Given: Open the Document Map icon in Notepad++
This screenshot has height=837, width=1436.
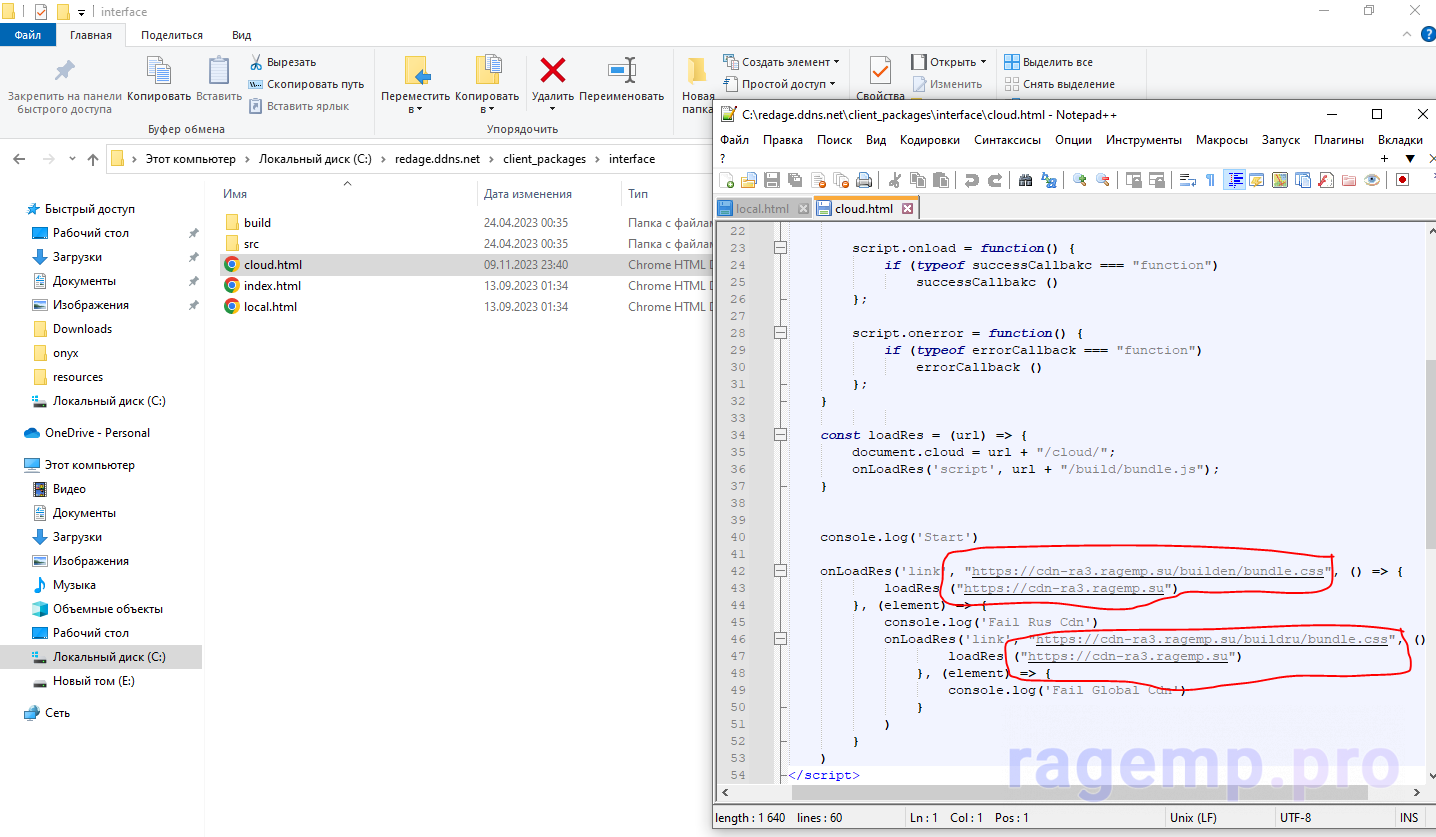Looking at the screenshot, I should coord(1279,180).
